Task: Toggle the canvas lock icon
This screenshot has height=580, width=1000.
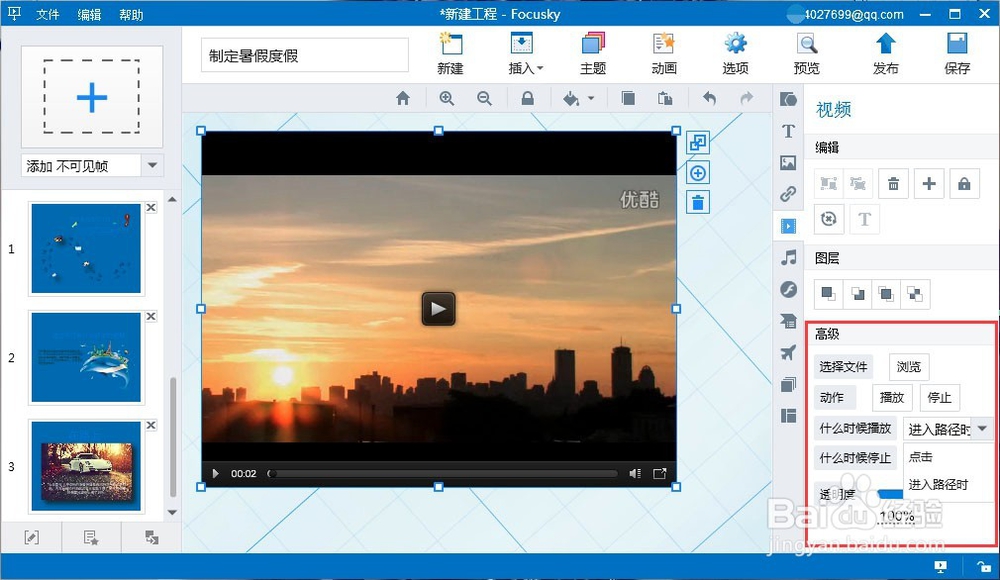Action: click(x=527, y=98)
